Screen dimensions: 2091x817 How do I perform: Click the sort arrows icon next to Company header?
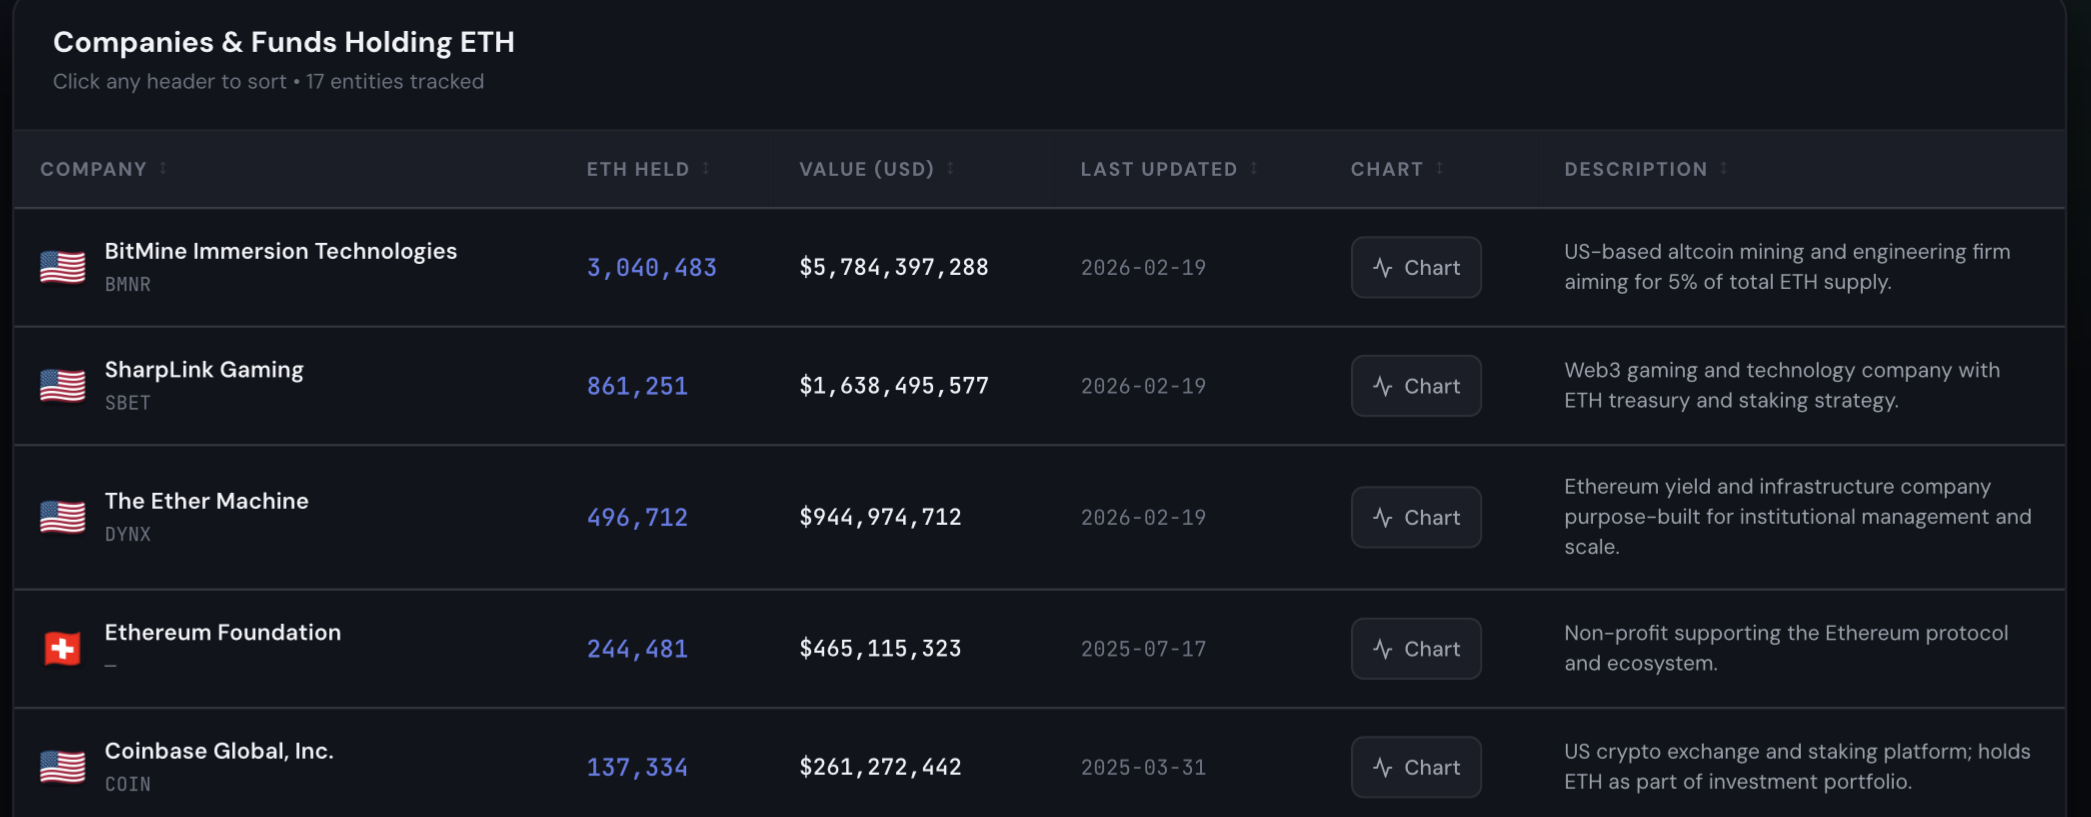point(163,169)
